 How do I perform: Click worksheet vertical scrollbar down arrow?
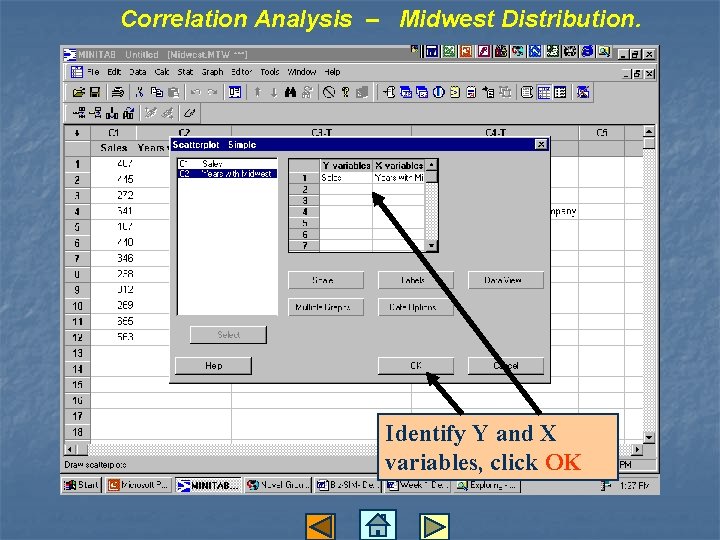click(x=648, y=437)
